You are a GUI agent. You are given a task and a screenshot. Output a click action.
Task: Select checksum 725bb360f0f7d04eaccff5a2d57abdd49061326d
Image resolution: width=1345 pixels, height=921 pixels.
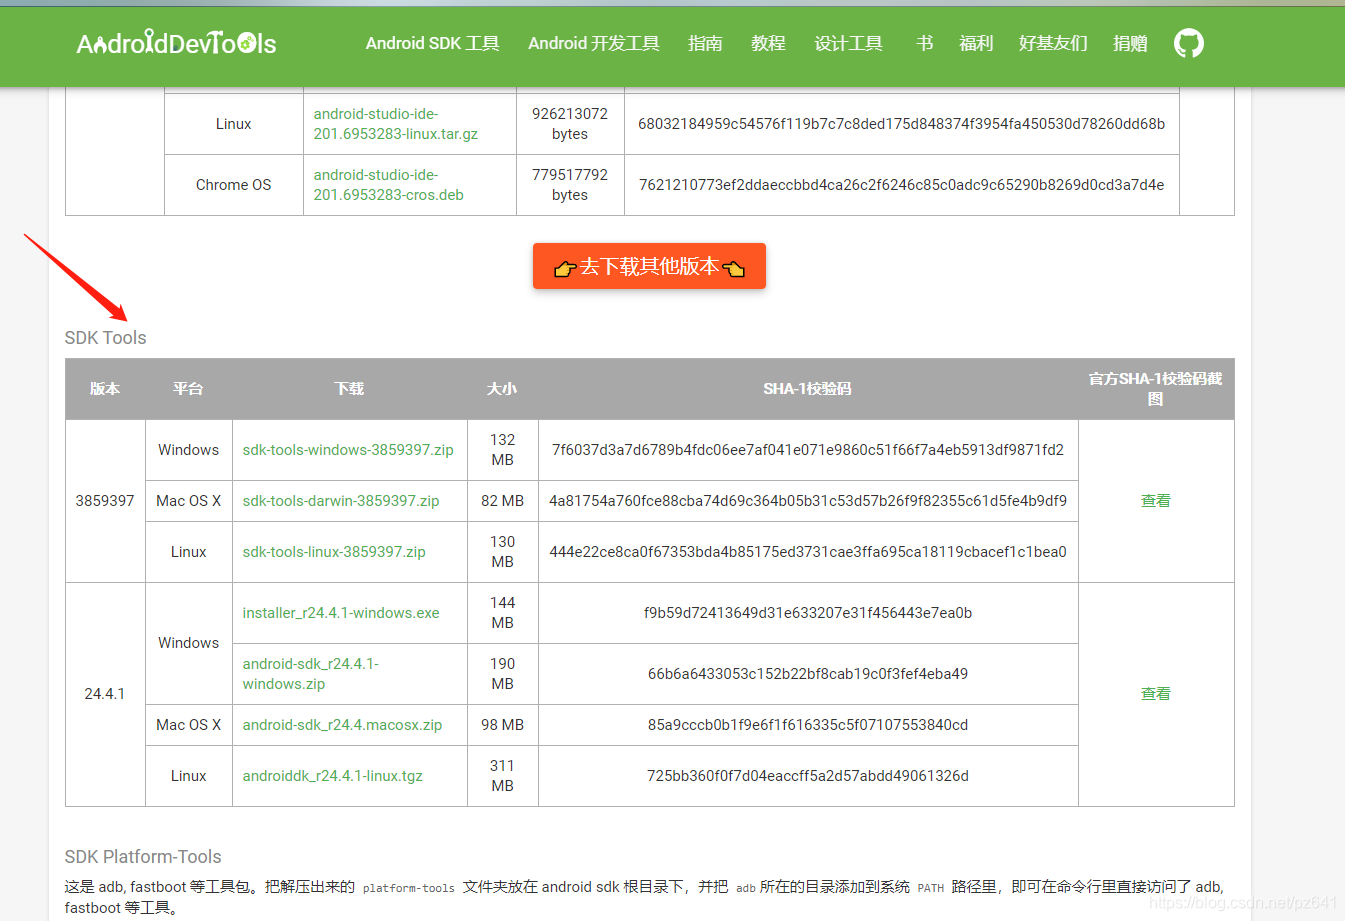(808, 776)
